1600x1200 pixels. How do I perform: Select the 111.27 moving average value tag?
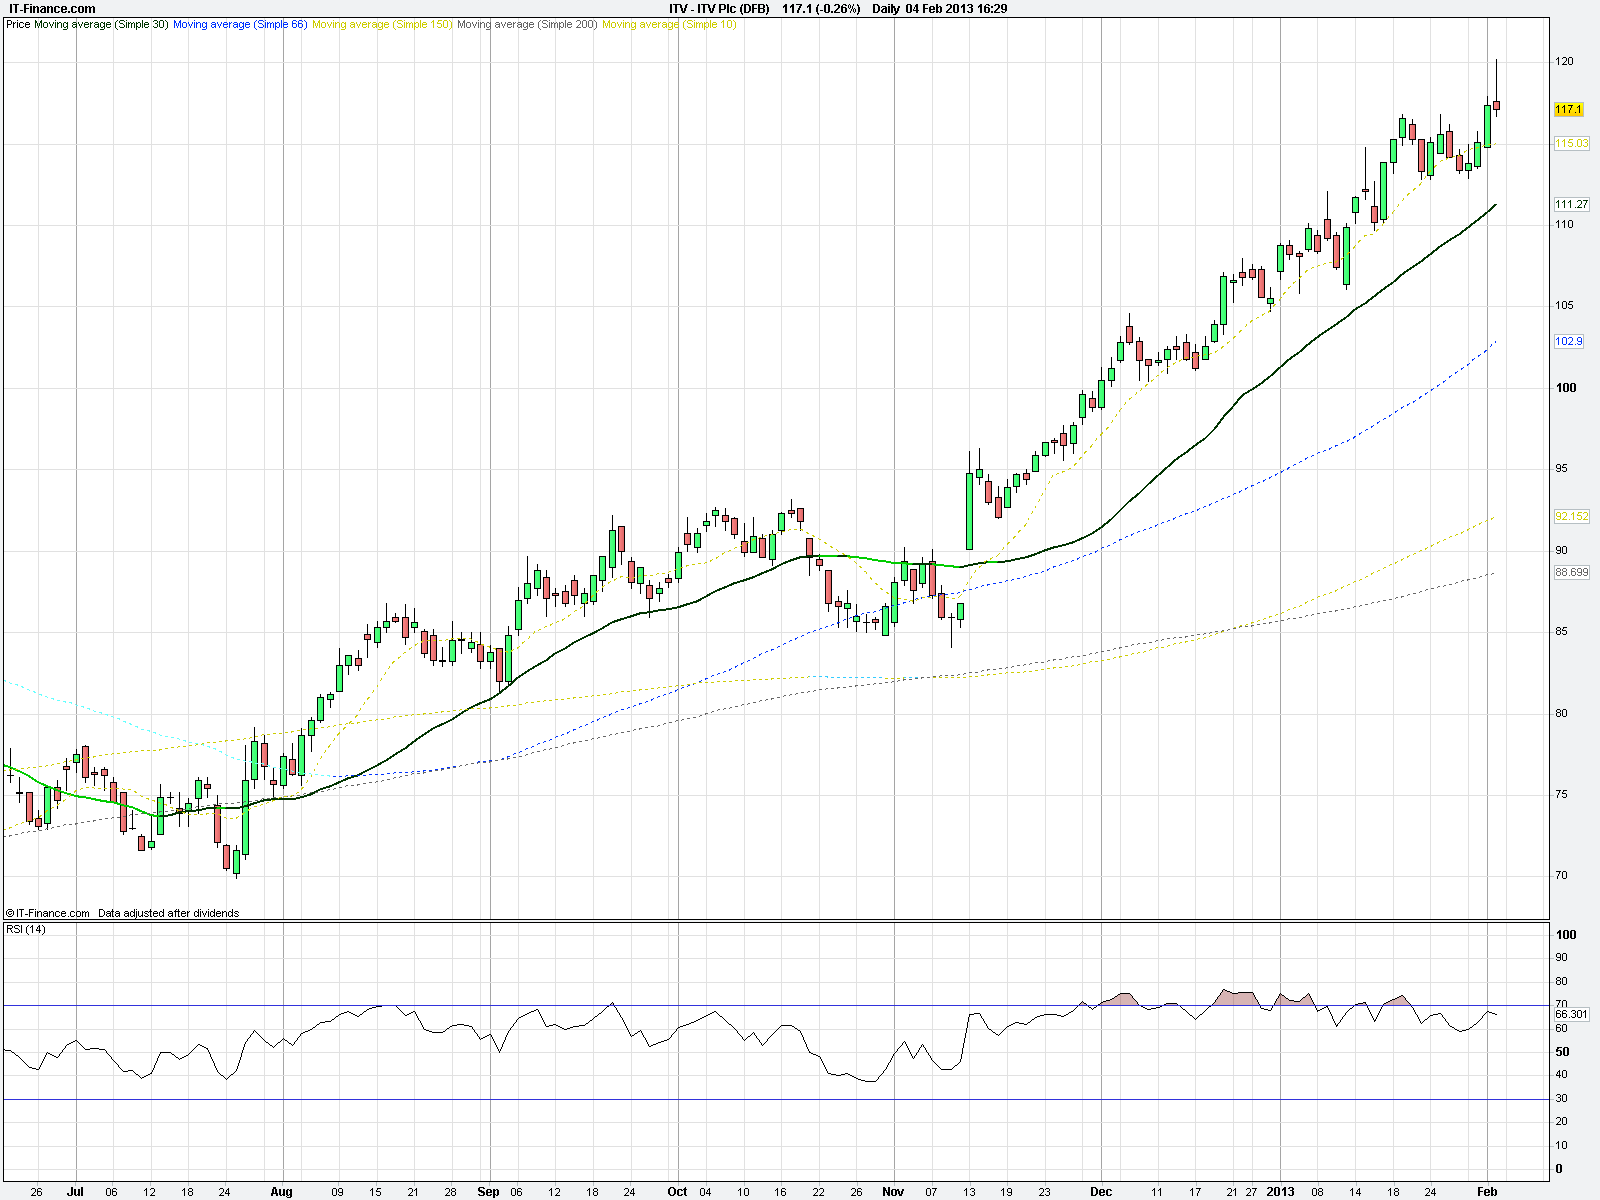coord(1571,204)
